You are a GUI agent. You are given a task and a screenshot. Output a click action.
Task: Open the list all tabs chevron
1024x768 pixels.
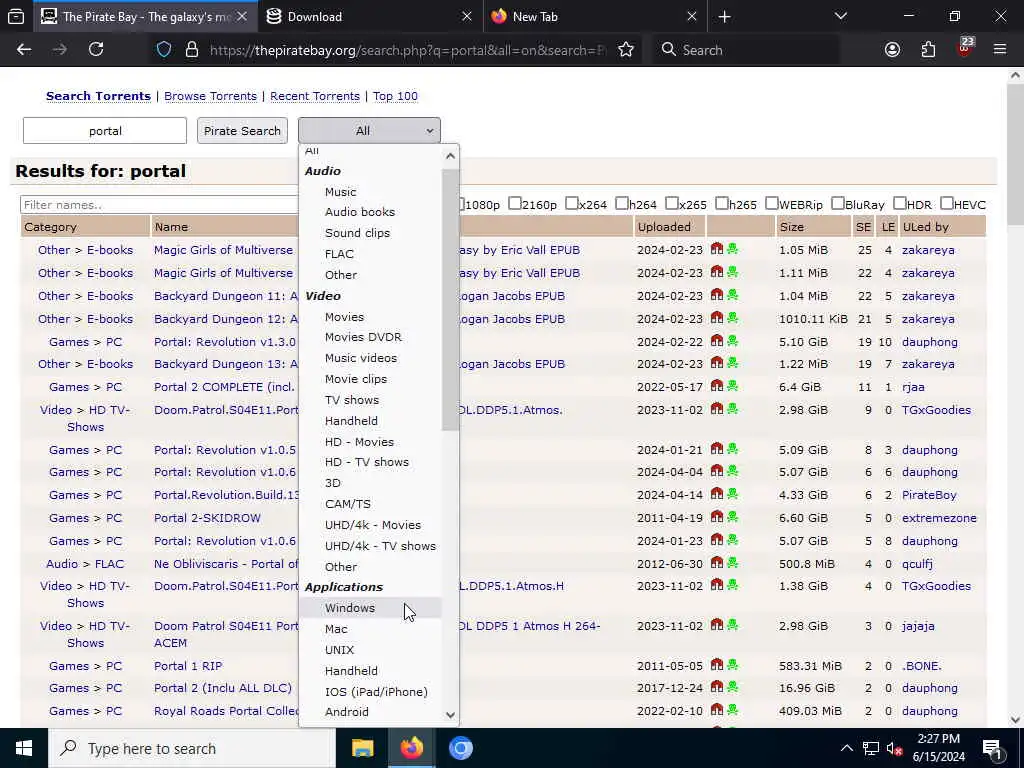(x=840, y=16)
